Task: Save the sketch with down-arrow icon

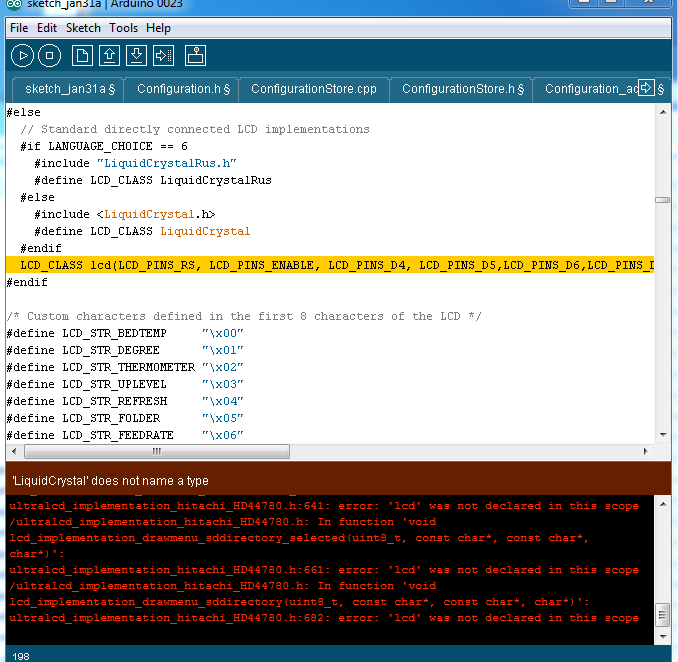Action: click(137, 56)
